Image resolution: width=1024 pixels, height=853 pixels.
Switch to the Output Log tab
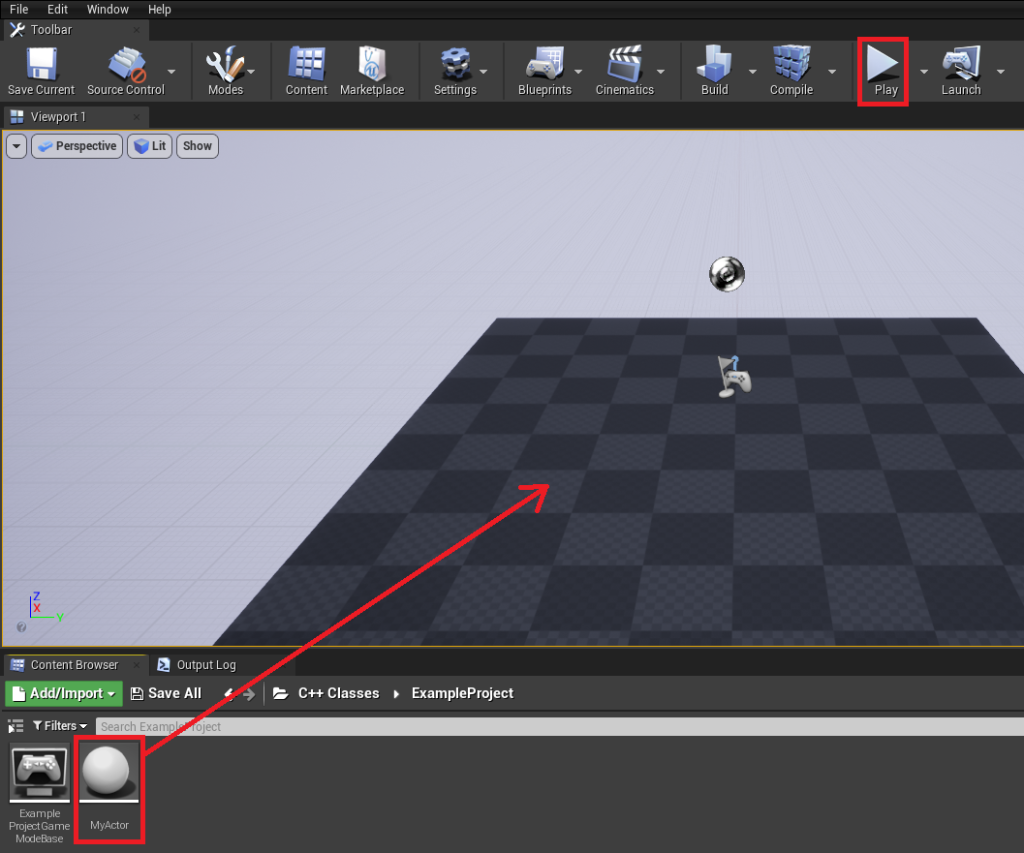tap(206, 665)
